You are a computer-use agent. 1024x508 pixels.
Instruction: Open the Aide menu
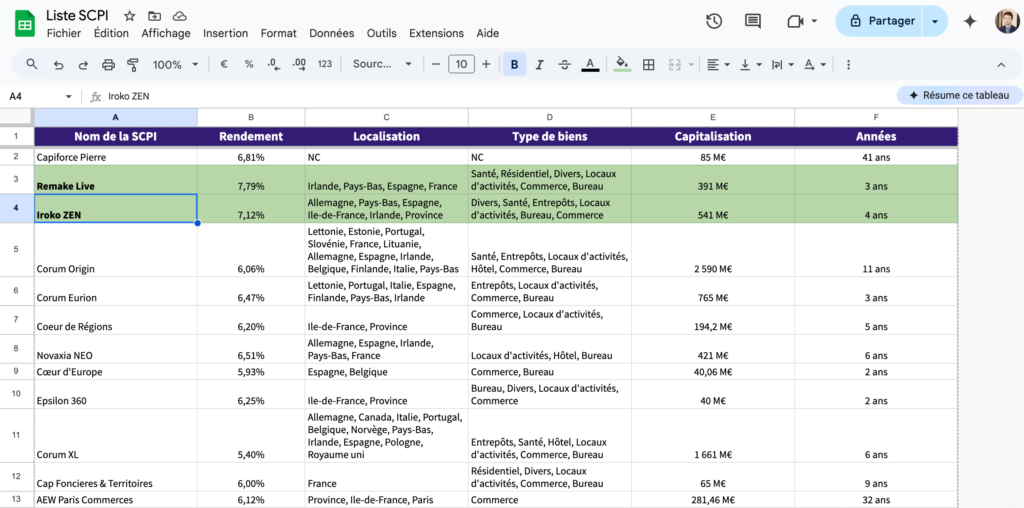pyautogui.click(x=487, y=33)
